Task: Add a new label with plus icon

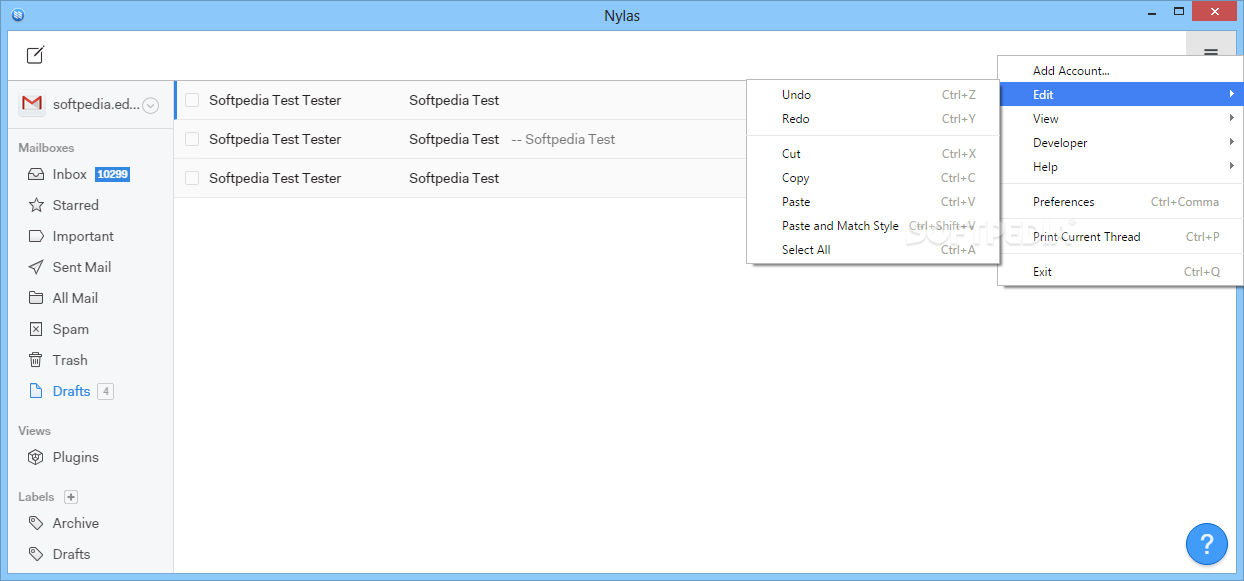Action: point(71,497)
